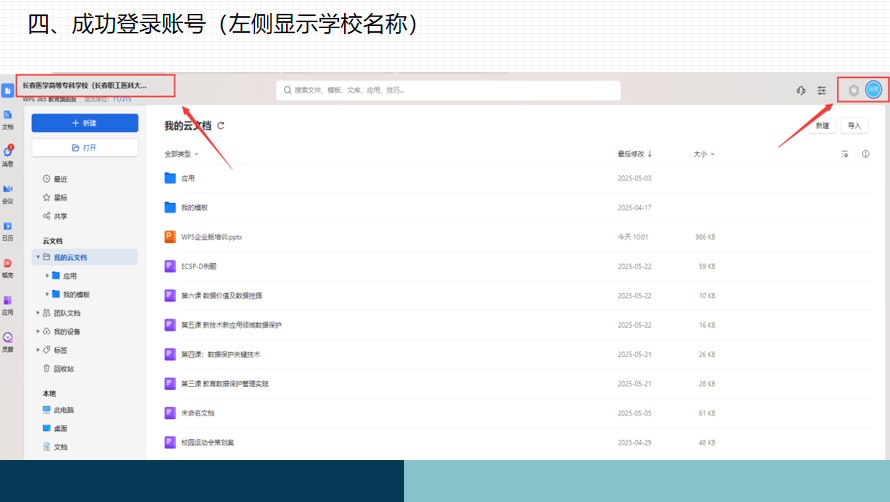Click the 今天 10:01 modified time

tap(633, 237)
